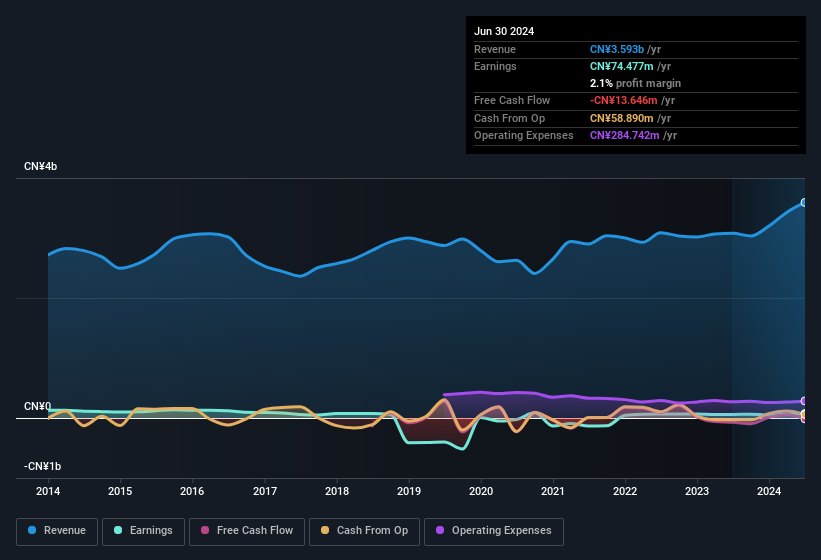821x560 pixels.
Task: Click the blue Revenue endpoint marker
Action: [804, 203]
